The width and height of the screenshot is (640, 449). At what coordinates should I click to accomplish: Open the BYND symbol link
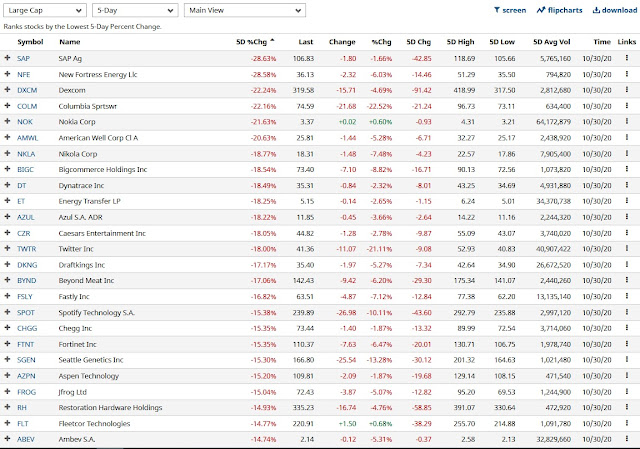27,280
